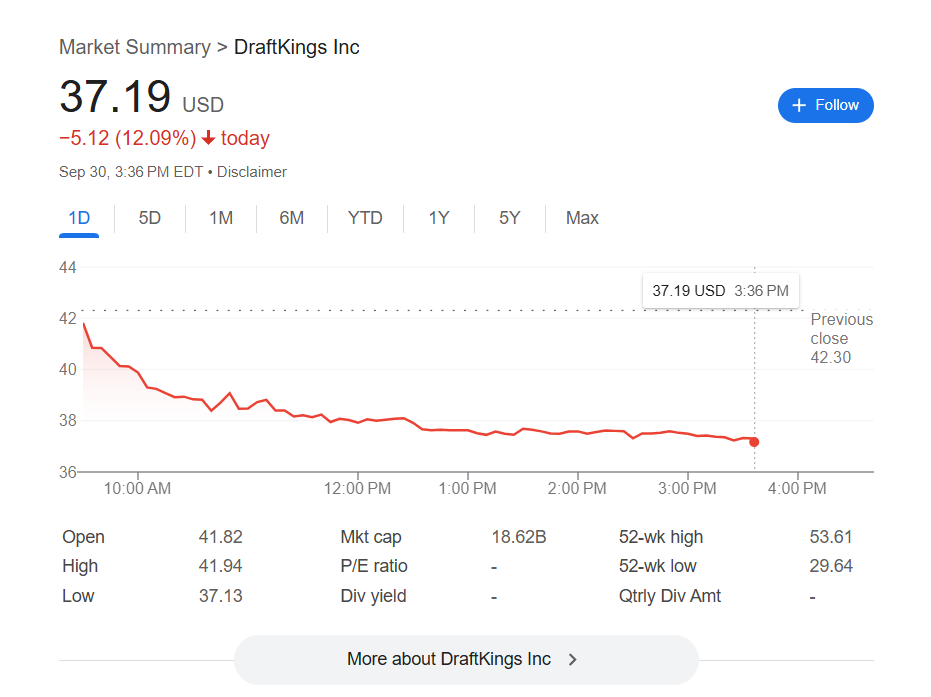
Task: Select the YTD range tab
Action: point(365,218)
